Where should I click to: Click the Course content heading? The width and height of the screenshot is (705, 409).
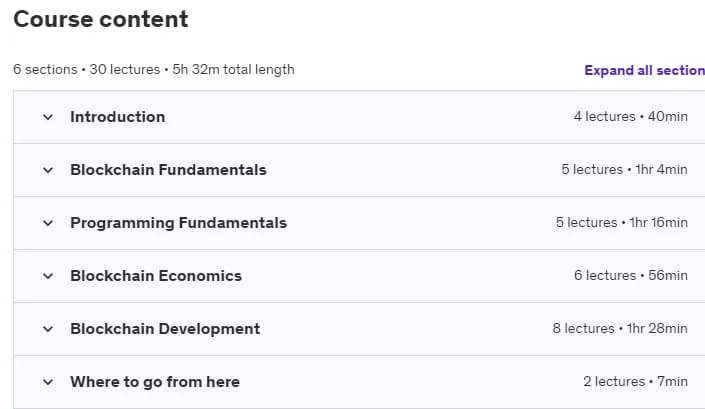[x=101, y=19]
